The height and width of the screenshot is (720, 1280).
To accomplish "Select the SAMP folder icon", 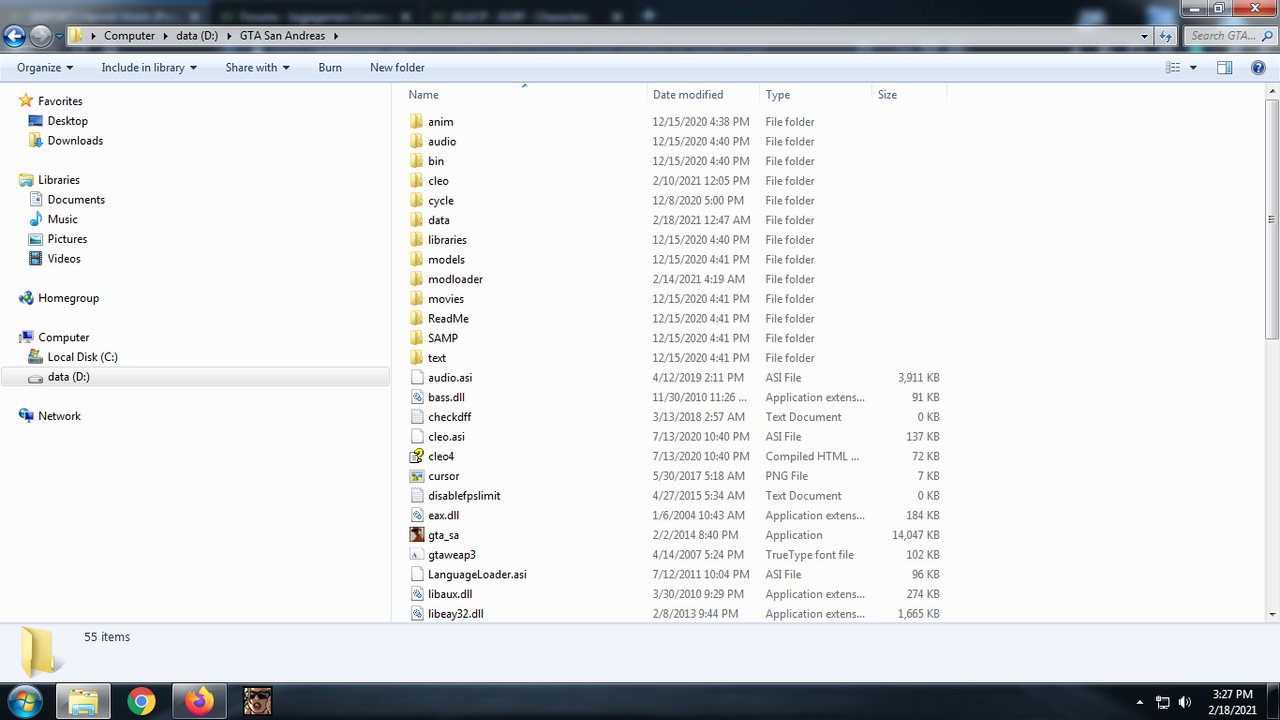I will click(x=417, y=338).
